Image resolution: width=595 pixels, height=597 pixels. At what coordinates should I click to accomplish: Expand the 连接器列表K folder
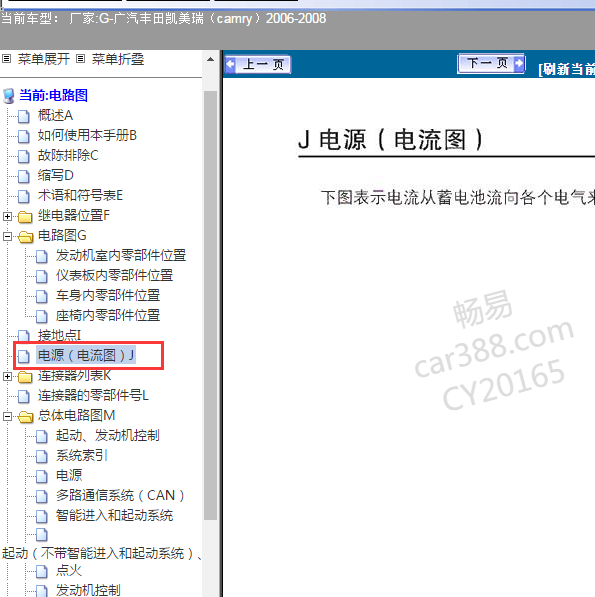7,377
